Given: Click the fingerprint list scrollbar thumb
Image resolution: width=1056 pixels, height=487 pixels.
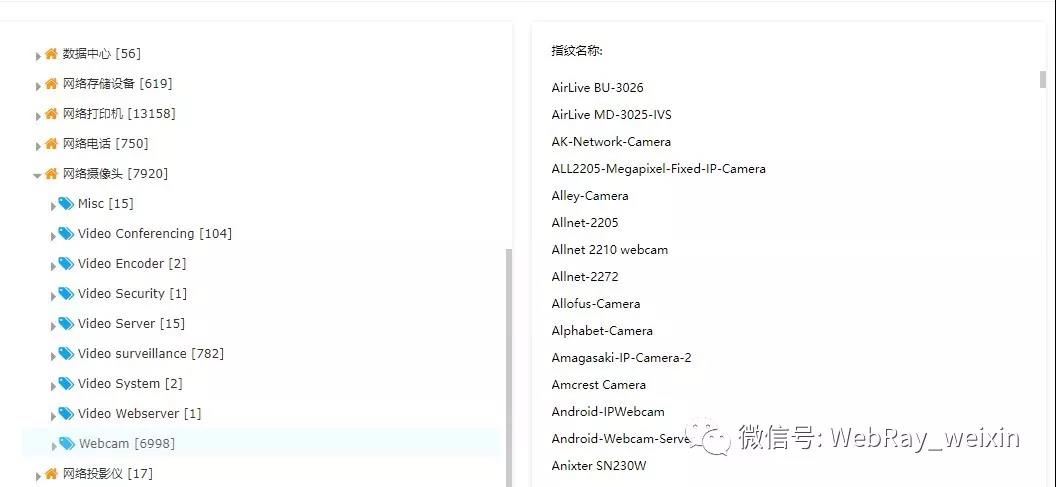Looking at the screenshot, I should click(1043, 79).
